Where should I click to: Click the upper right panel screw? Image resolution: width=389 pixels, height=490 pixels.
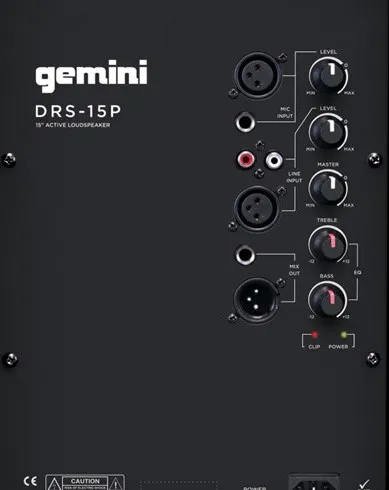375,160
